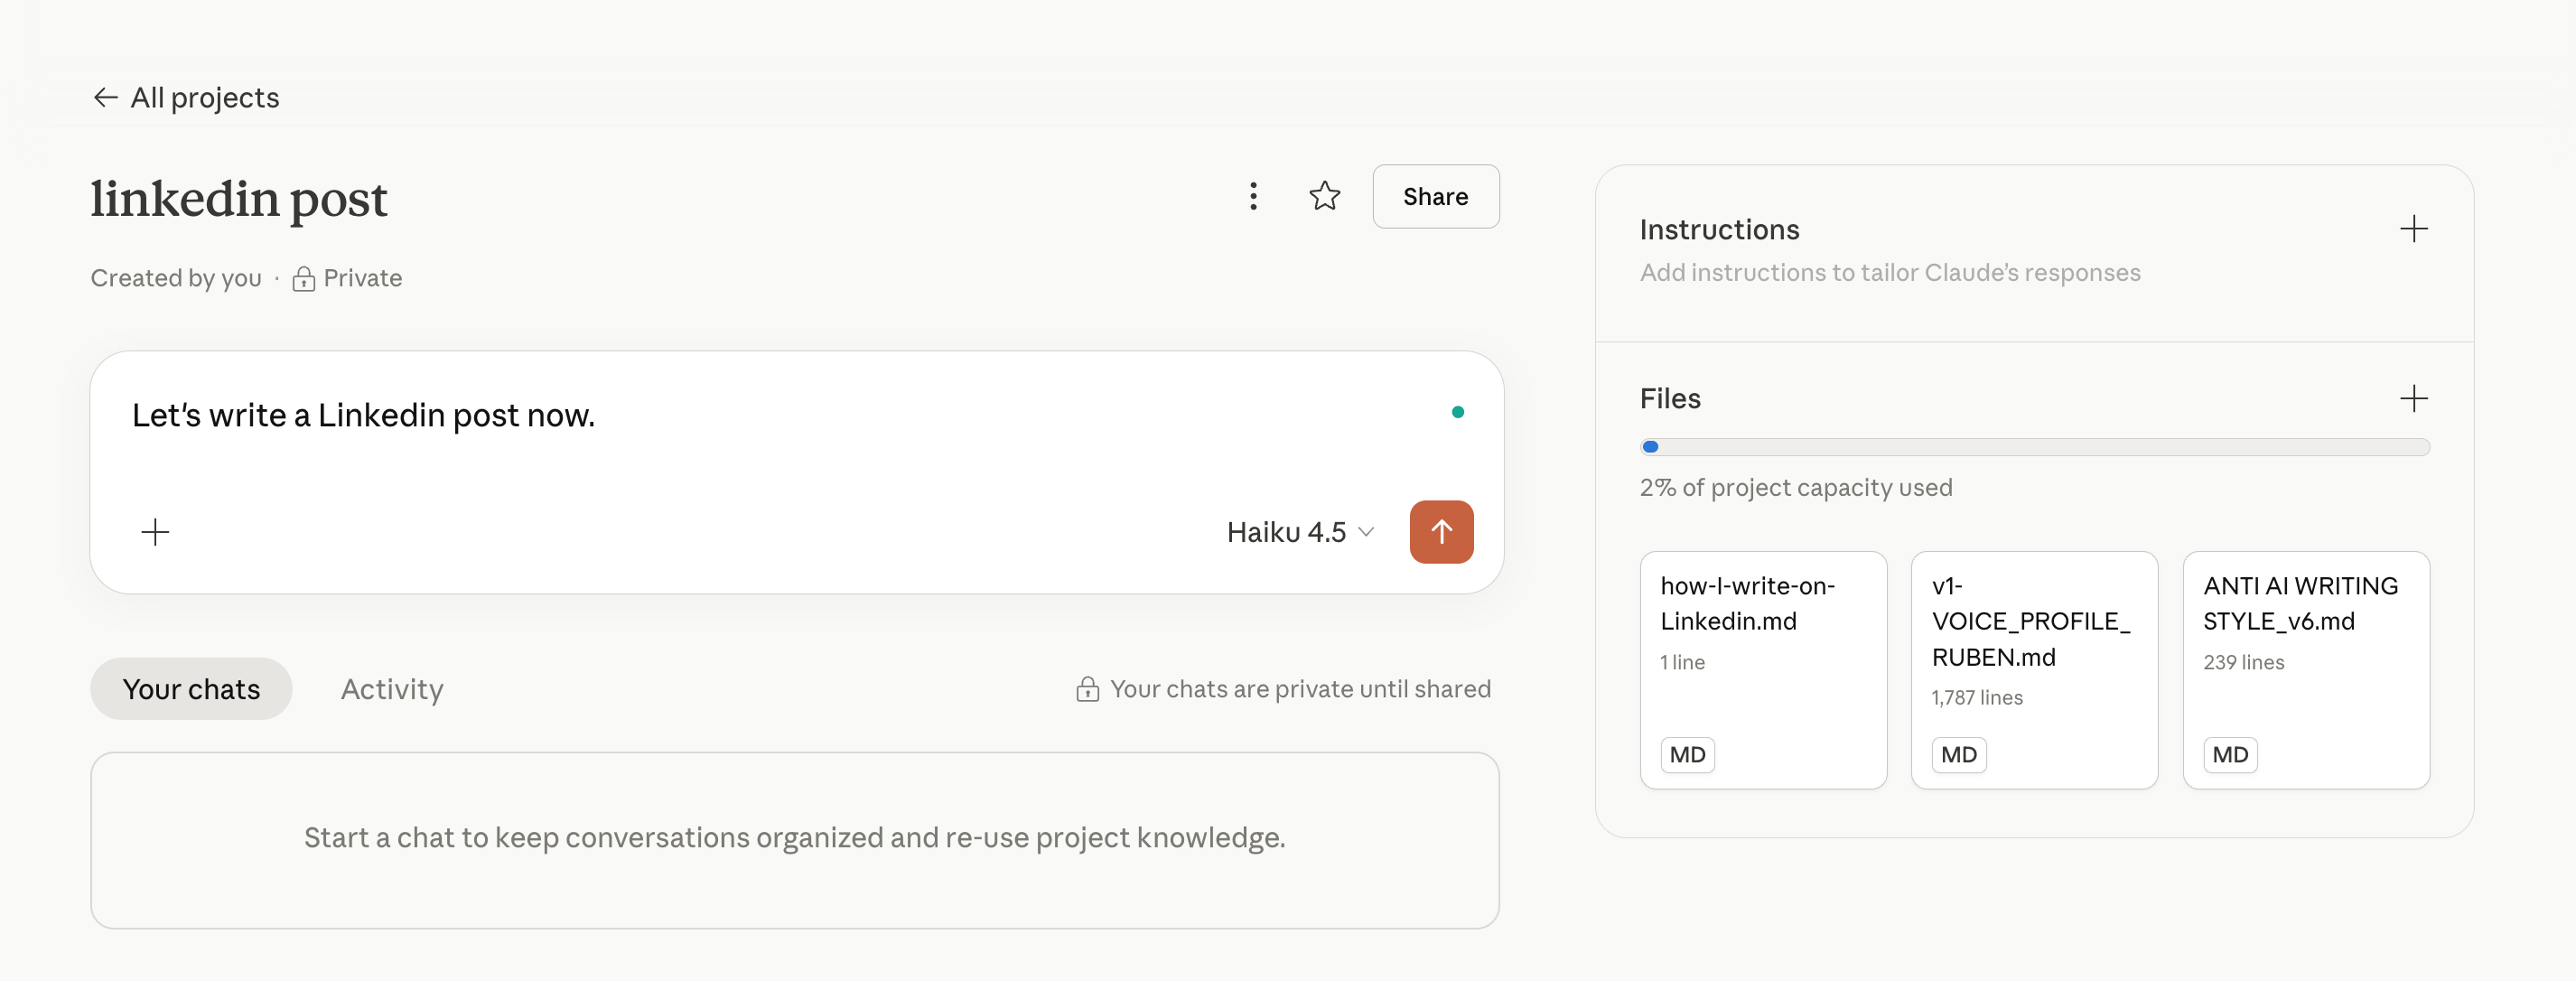Viewport: 2576px width, 981px height.
Task: Click the green dot in the chat box
Action: (x=1457, y=412)
